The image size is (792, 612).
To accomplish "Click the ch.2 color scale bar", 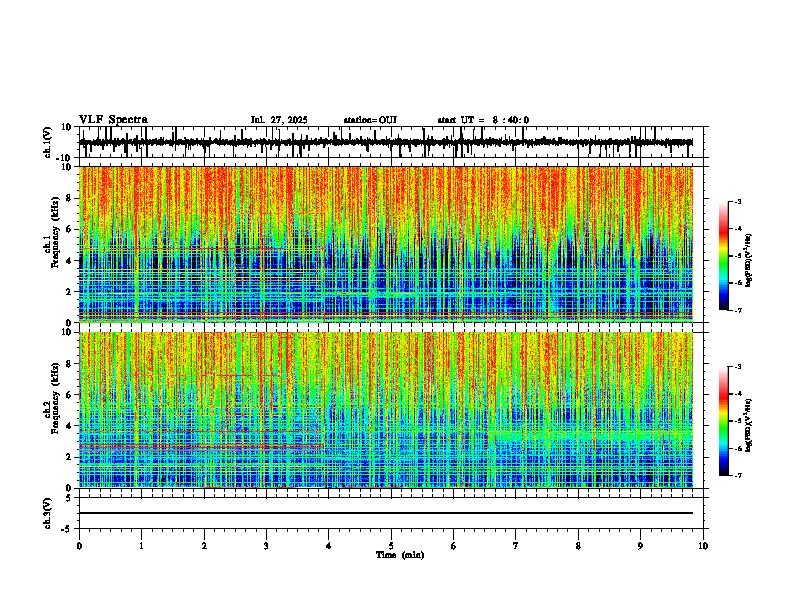I will click(x=724, y=421).
